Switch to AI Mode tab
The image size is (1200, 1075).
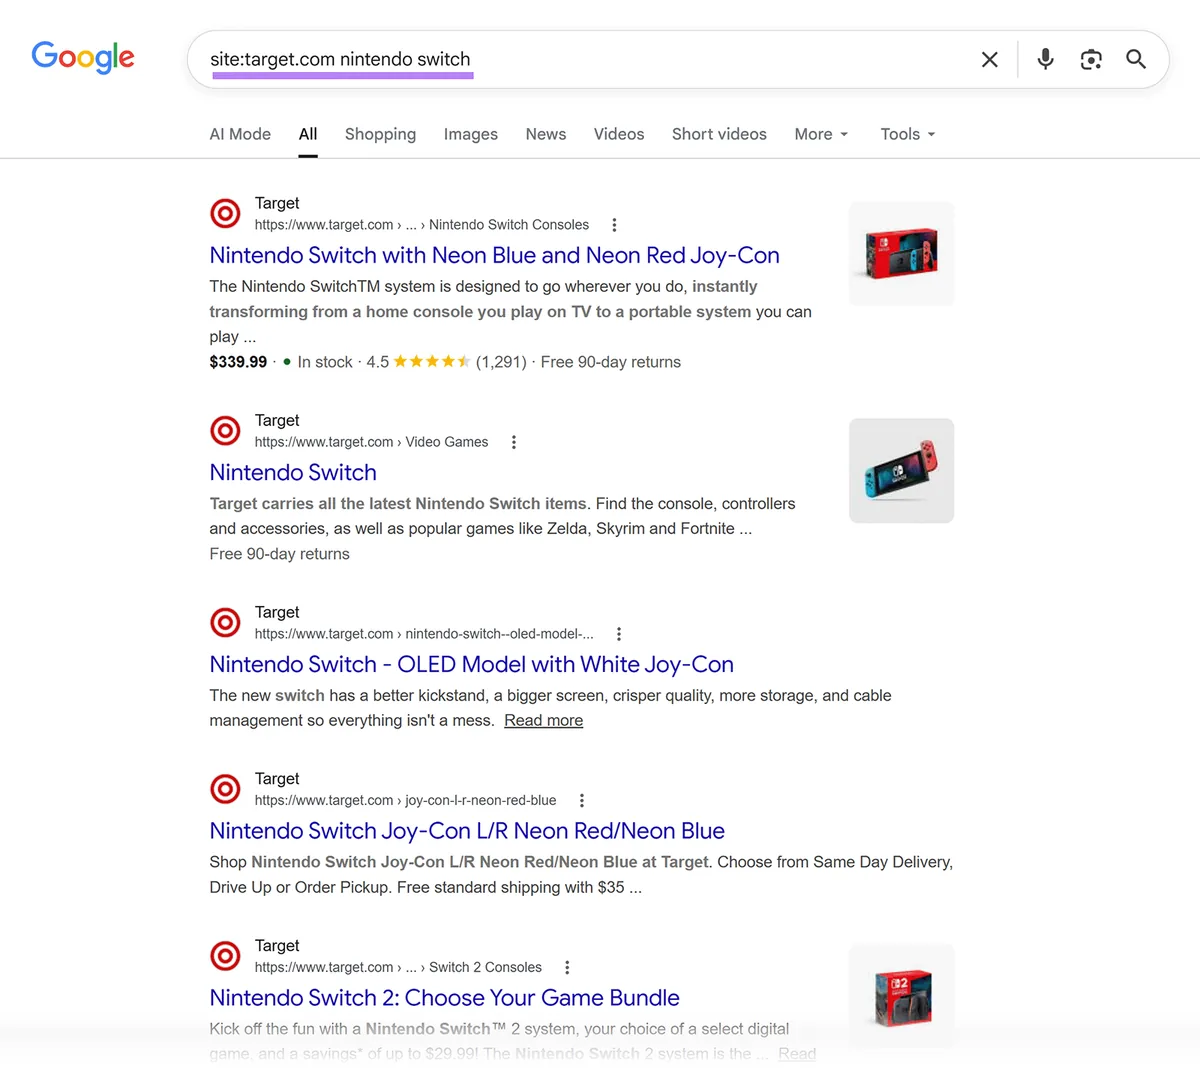(240, 134)
